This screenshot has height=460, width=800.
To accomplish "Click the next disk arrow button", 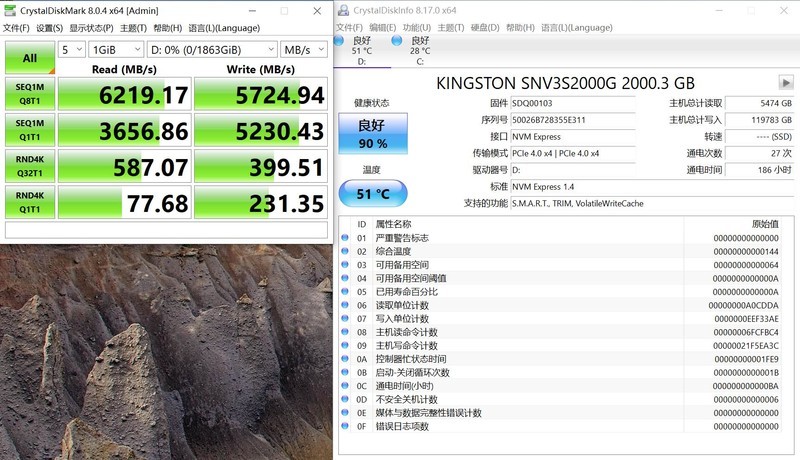I will [x=786, y=82].
